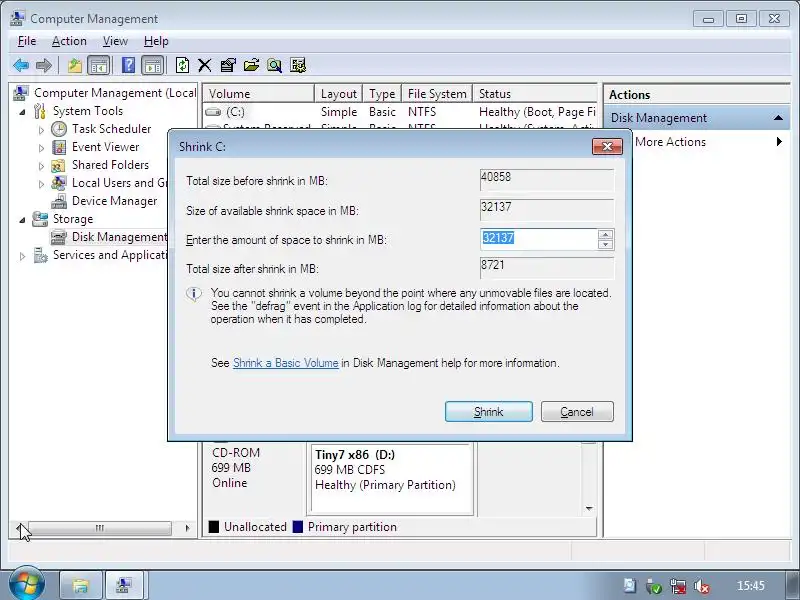Close the Shrink C: dialog
Image resolution: width=800 pixels, height=600 pixels.
pos(607,146)
